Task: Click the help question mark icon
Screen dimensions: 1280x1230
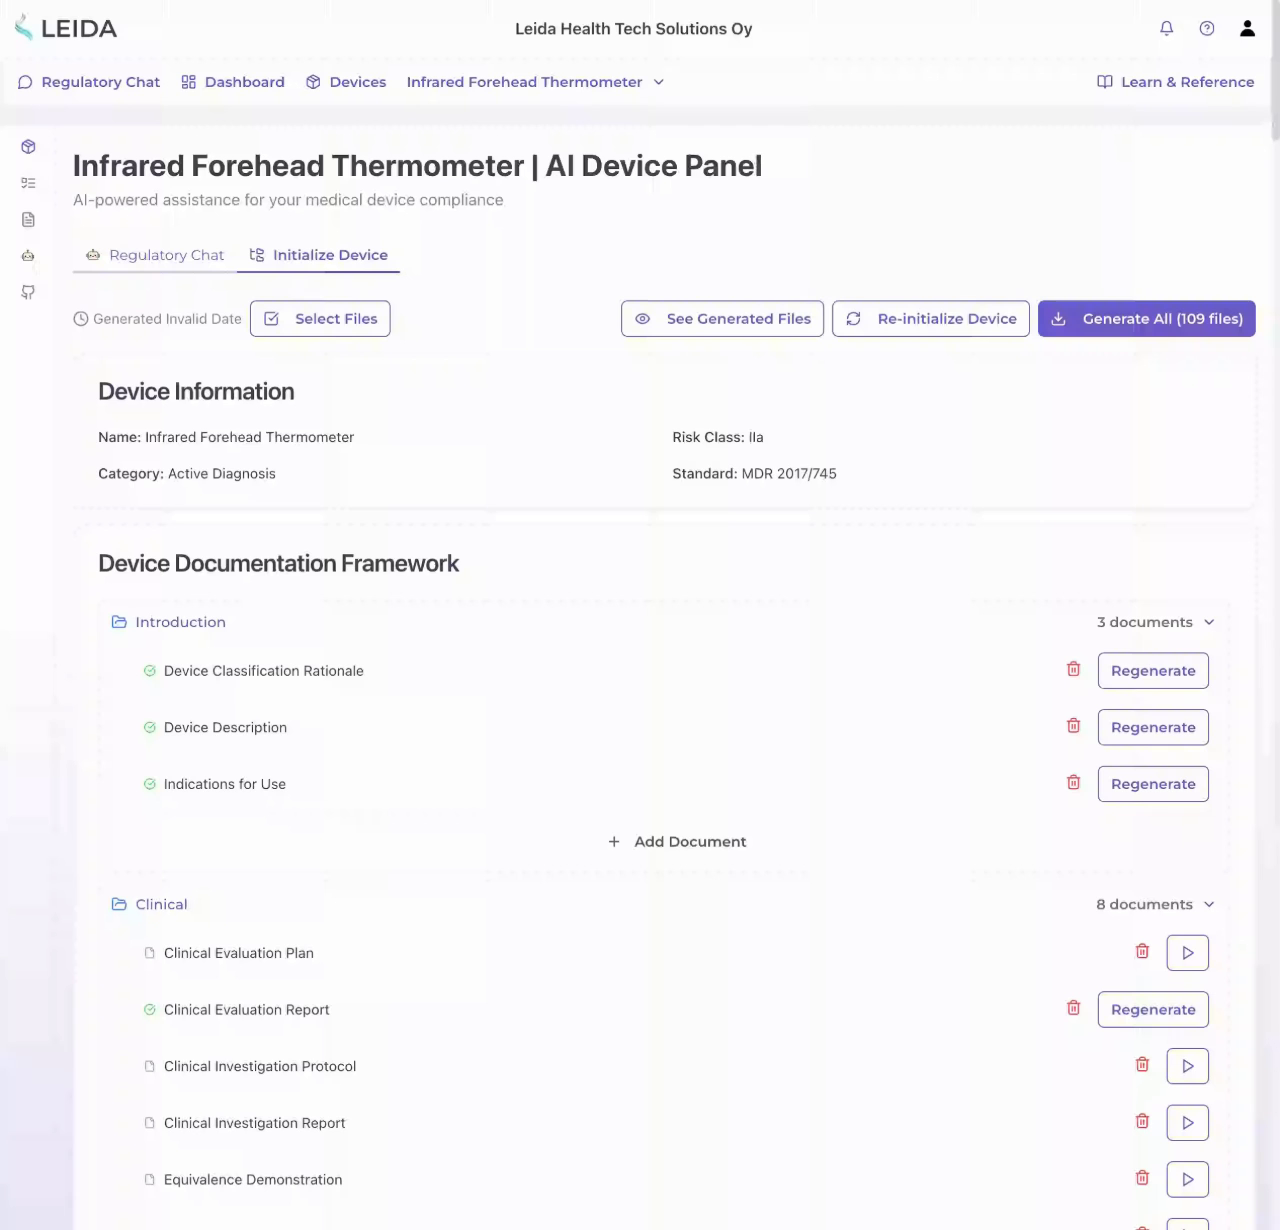Action: pyautogui.click(x=1207, y=28)
